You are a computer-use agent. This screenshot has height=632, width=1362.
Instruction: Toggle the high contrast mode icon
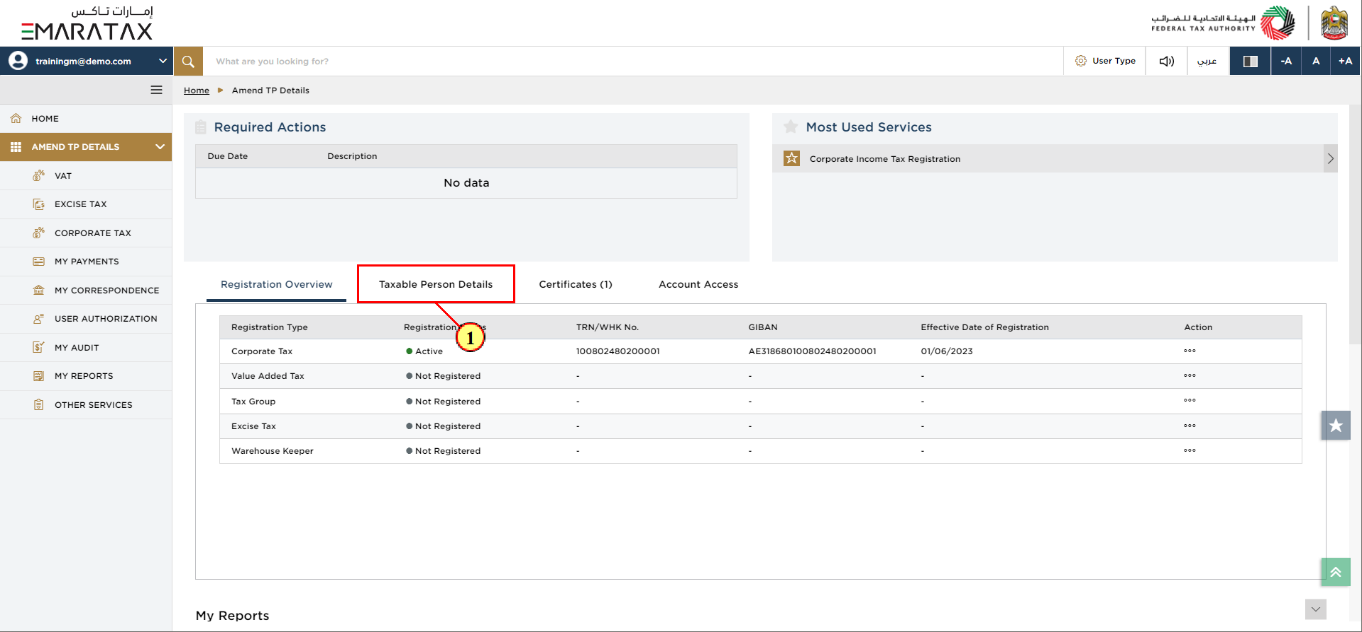[1250, 61]
